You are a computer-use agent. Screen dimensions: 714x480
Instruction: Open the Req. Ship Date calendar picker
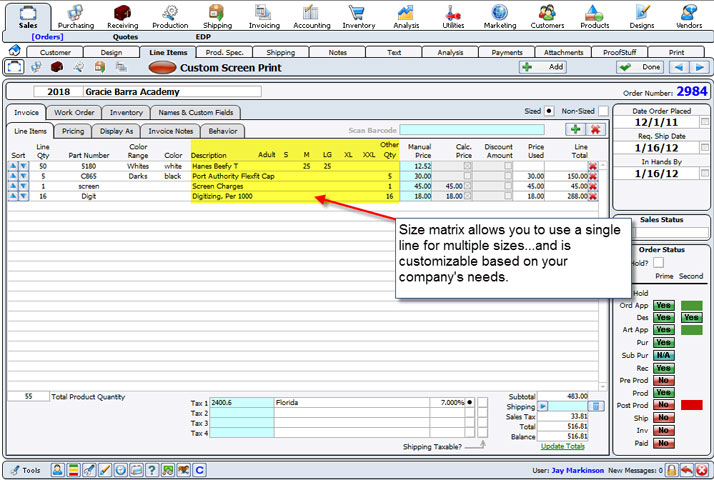coord(704,147)
